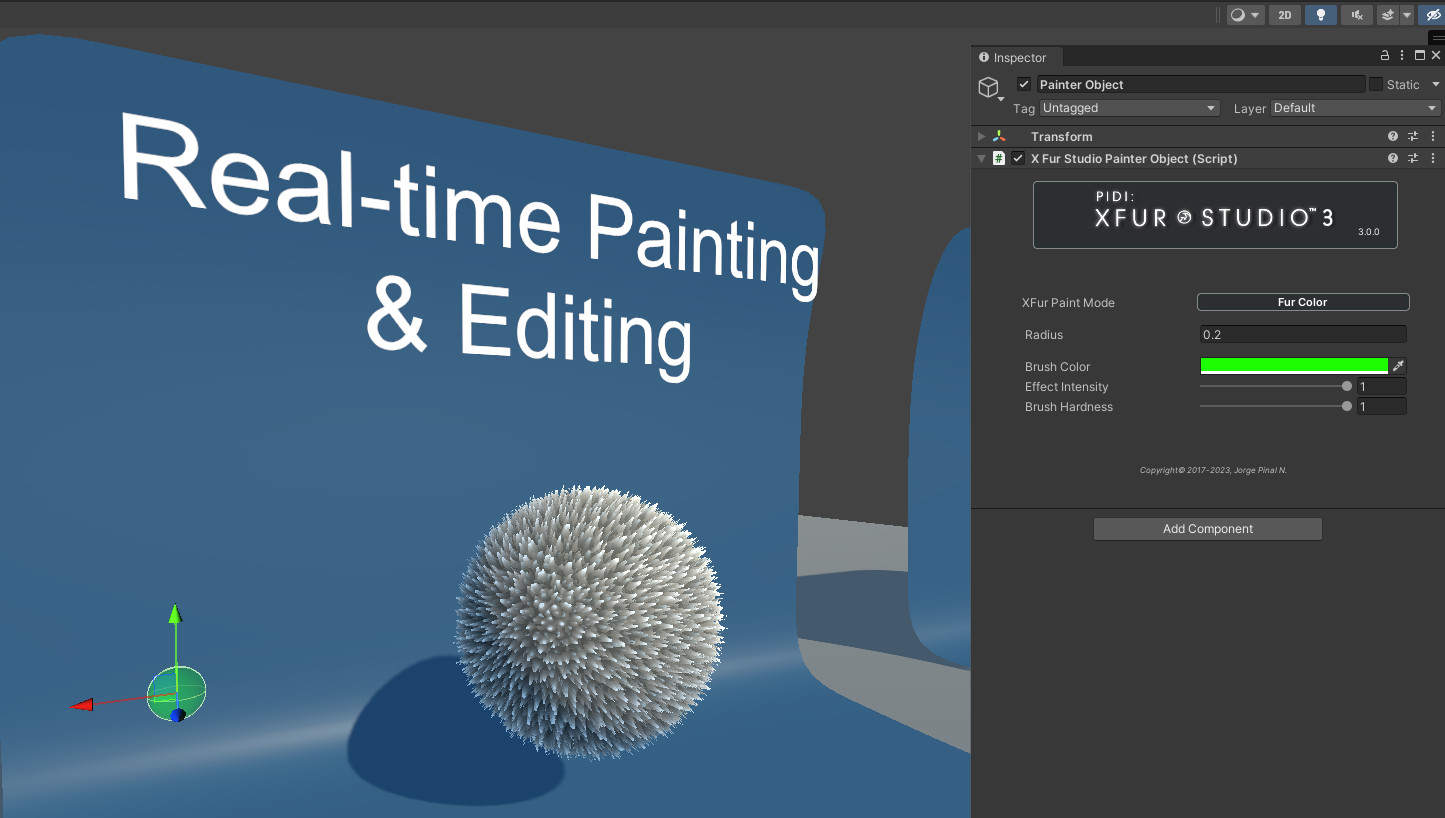Open the Inspector kebab menu
The image size is (1445, 818).
tap(1402, 55)
